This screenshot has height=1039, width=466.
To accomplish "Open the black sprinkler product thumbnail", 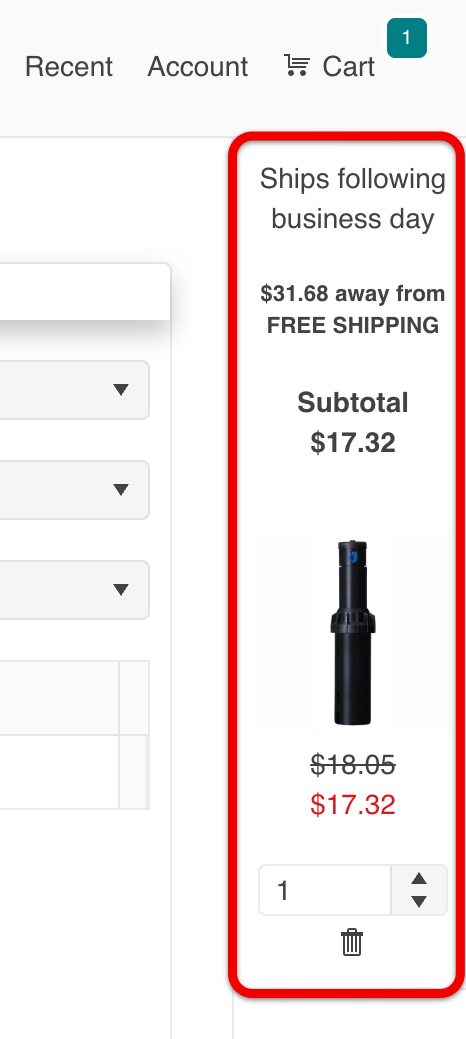I will (x=353, y=632).
